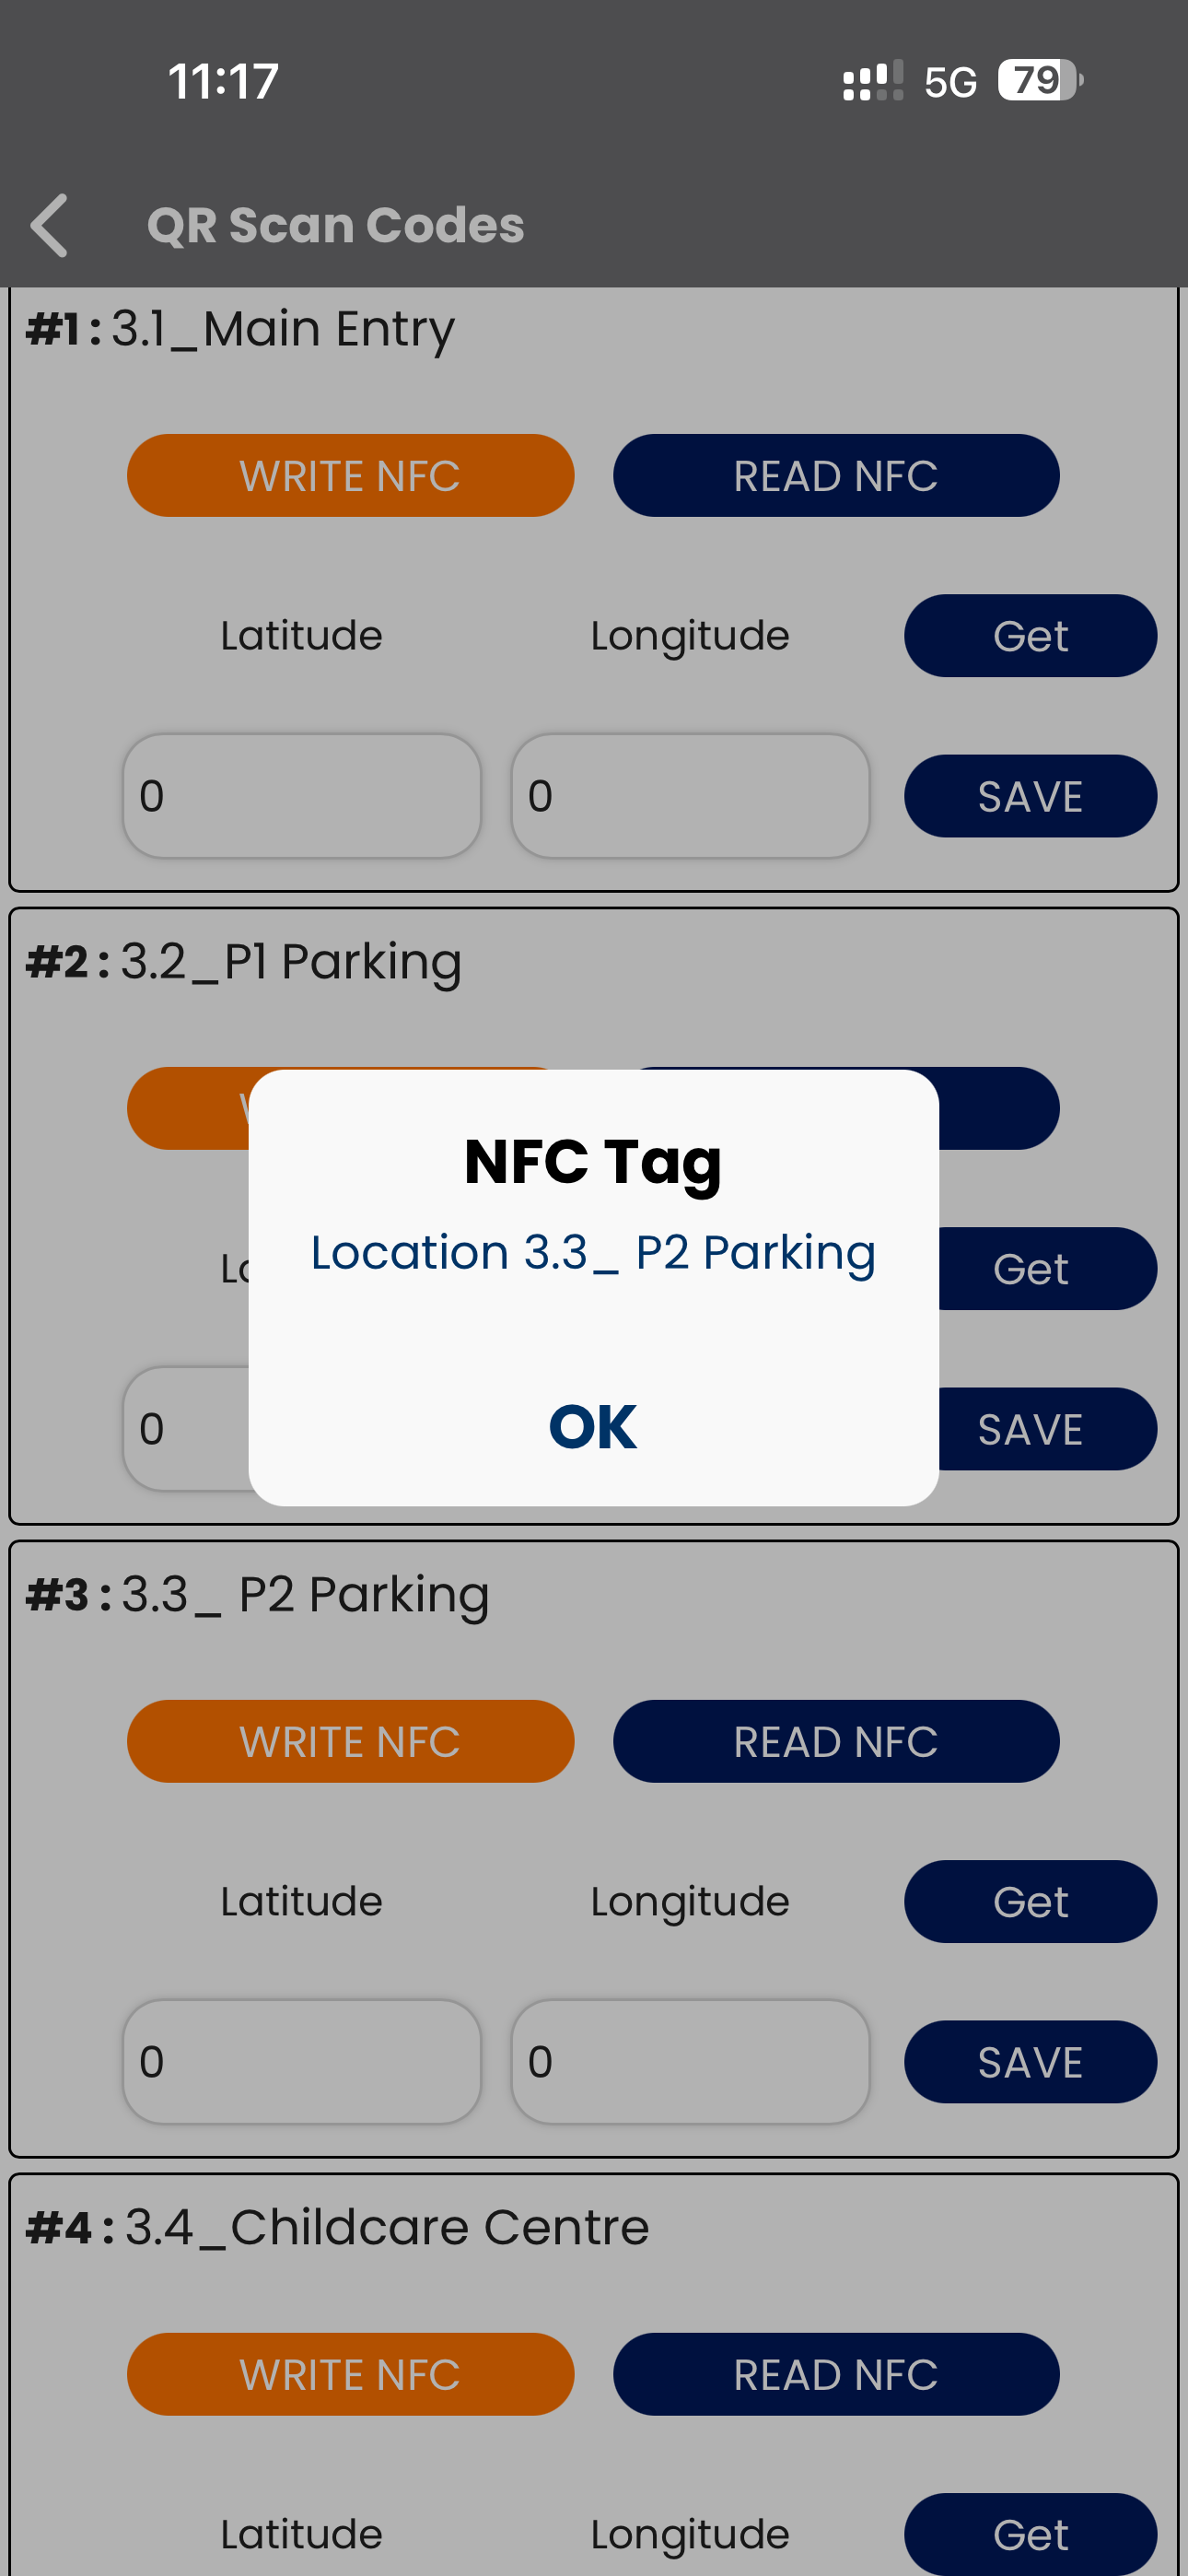Save coordinates for 3.1_Main Entry
This screenshot has width=1188, height=2576.
pos(1030,797)
